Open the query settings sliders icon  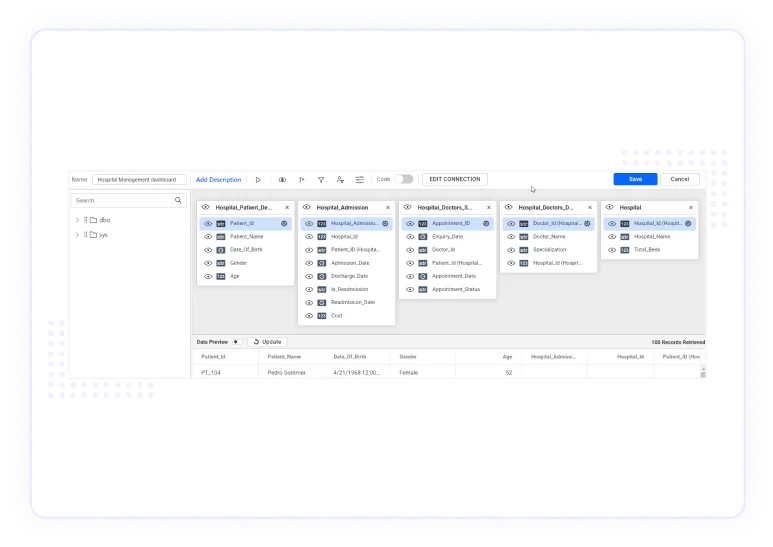tap(360, 180)
